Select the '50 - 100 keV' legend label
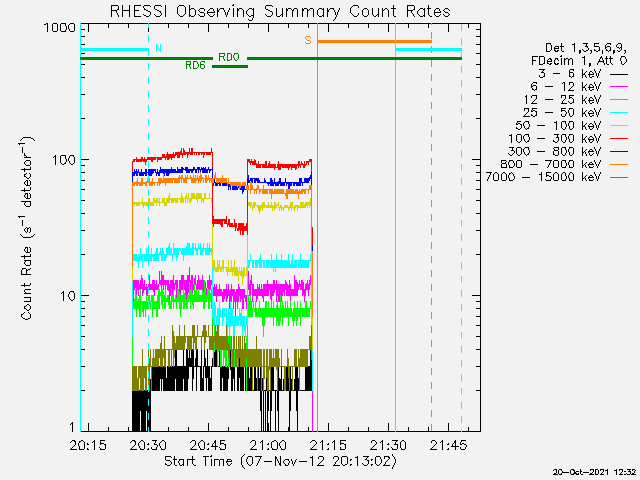 (x=558, y=125)
